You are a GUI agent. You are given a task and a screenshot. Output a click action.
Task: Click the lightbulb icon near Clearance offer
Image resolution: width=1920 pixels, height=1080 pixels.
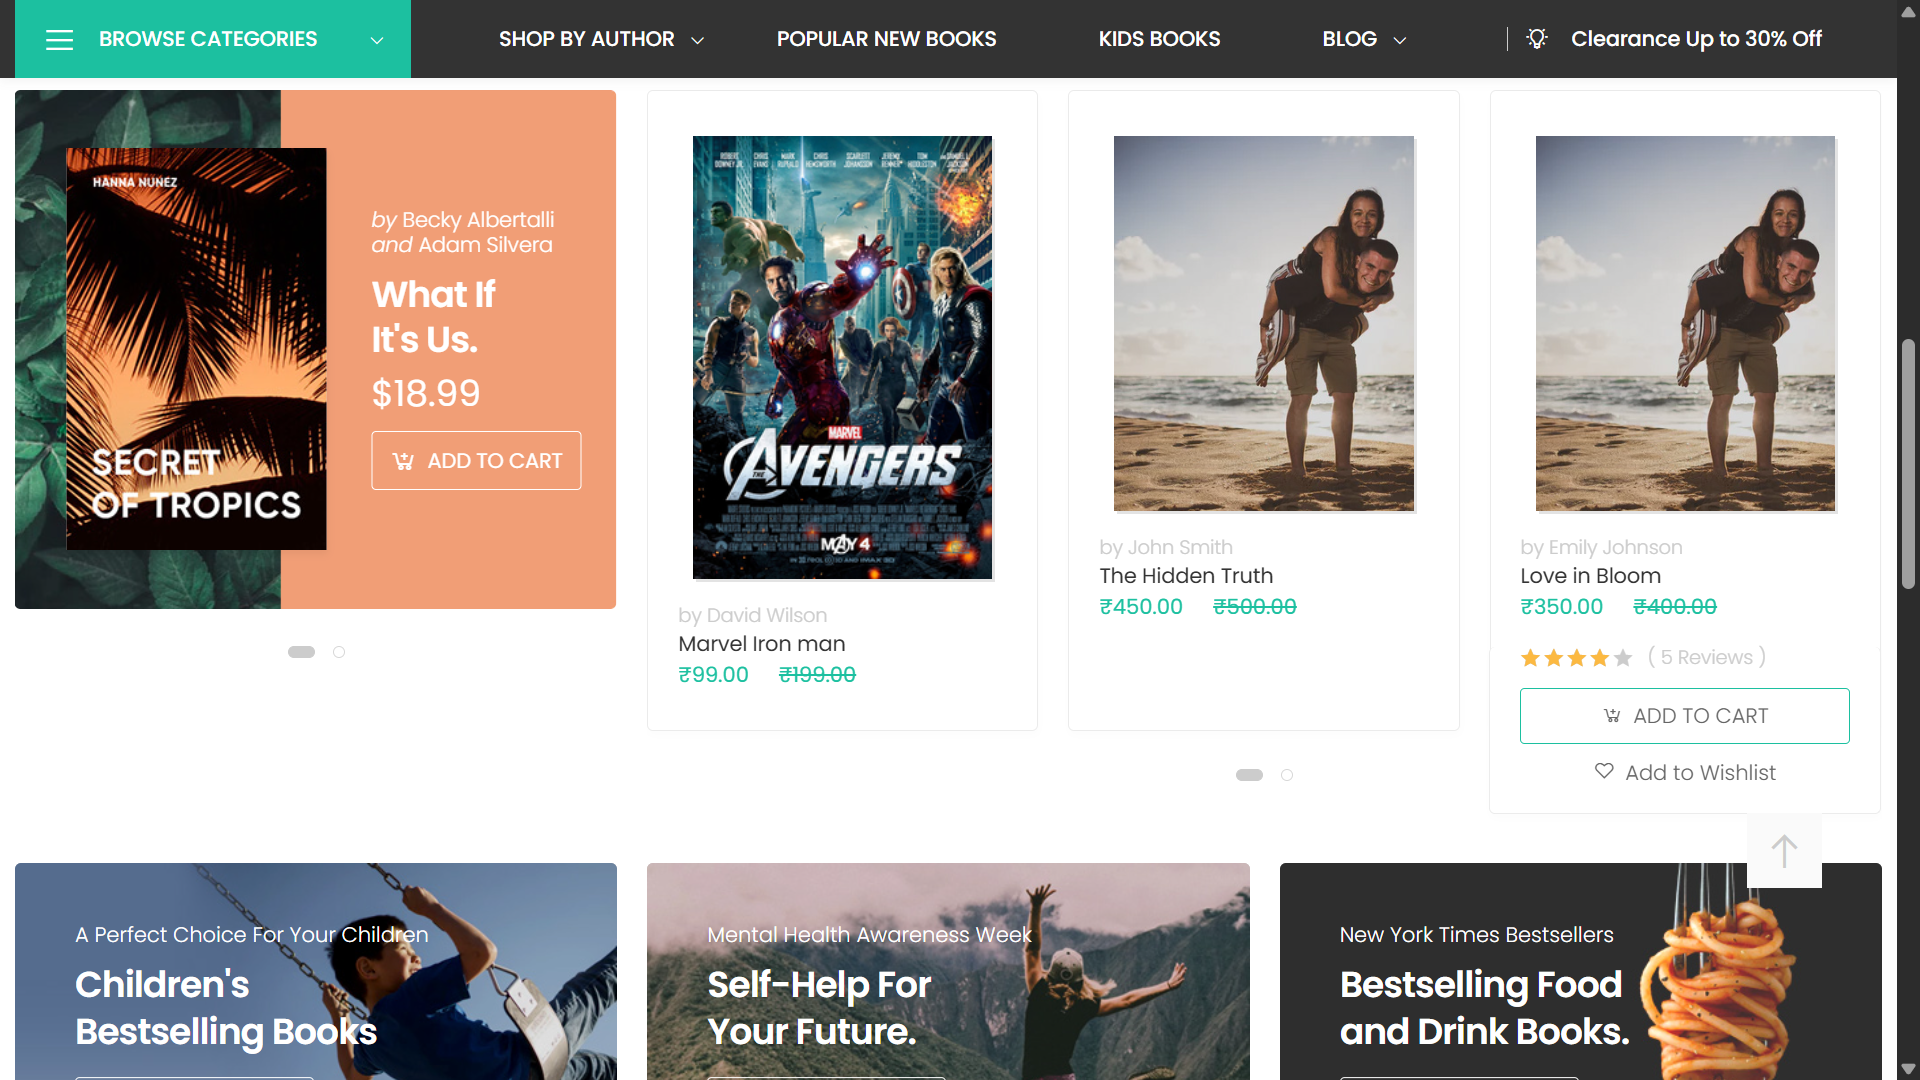click(x=1537, y=38)
